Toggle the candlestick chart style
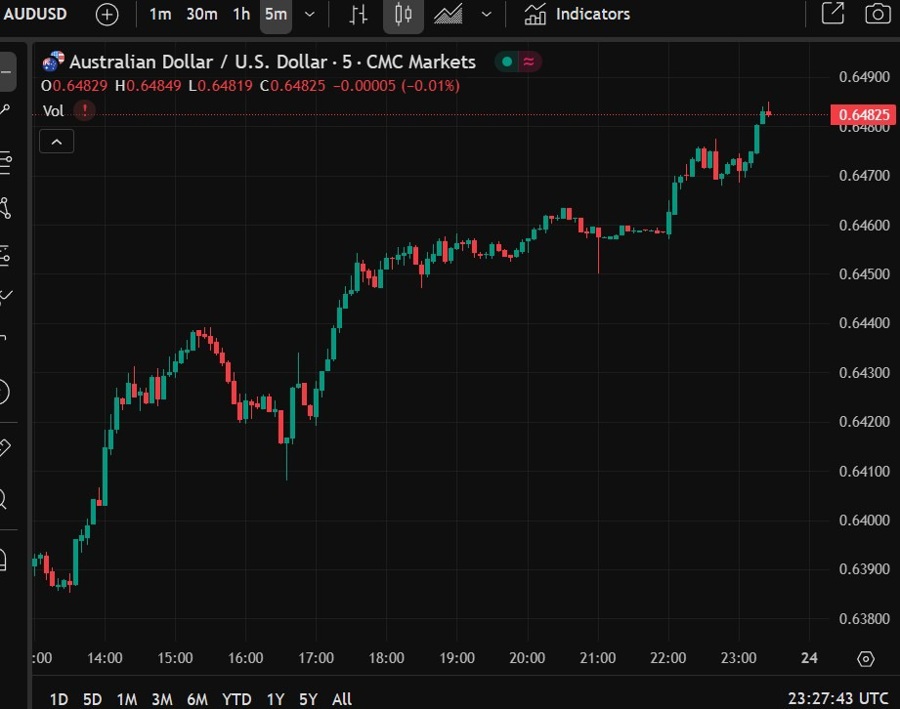 click(x=403, y=14)
